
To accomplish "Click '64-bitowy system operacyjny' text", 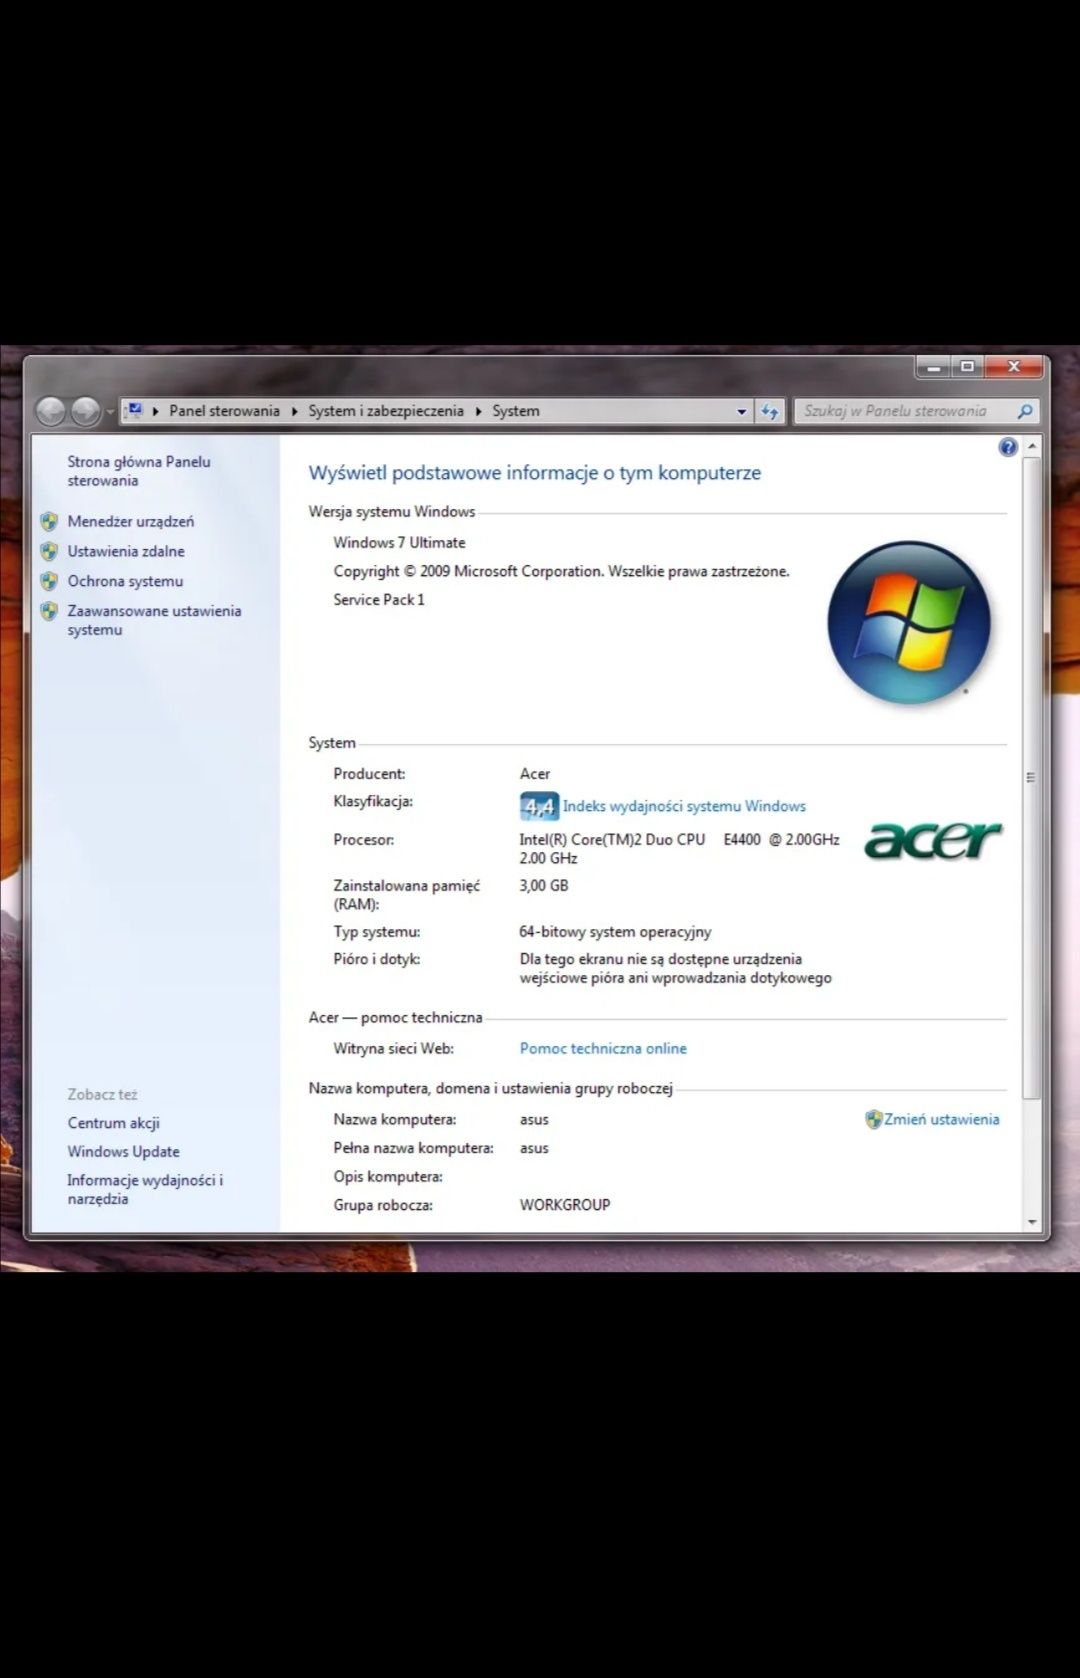I will tap(615, 932).
